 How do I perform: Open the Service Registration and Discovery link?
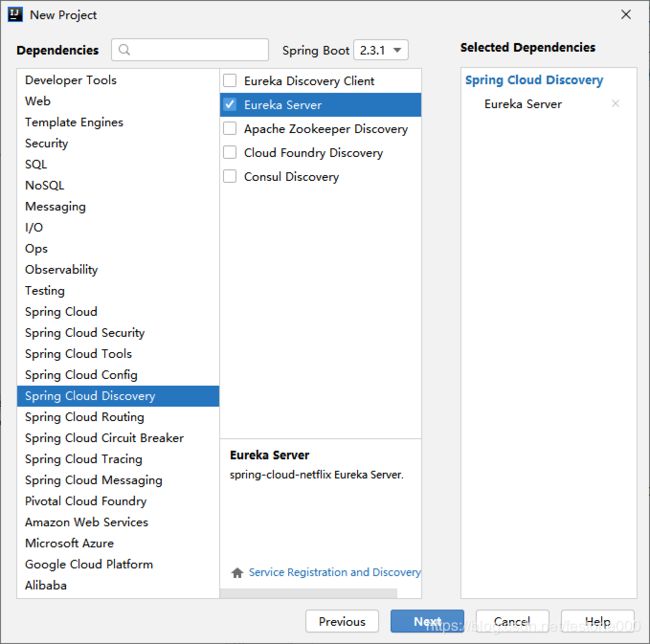335,572
